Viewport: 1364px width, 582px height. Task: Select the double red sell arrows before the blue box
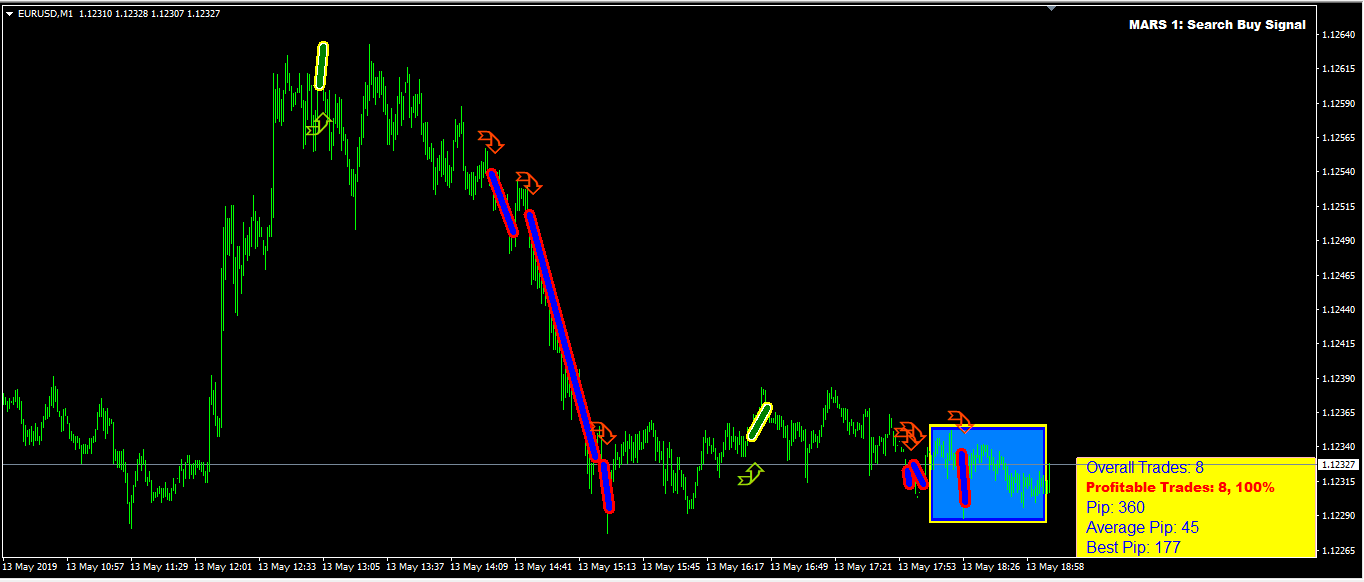pyautogui.click(x=909, y=435)
